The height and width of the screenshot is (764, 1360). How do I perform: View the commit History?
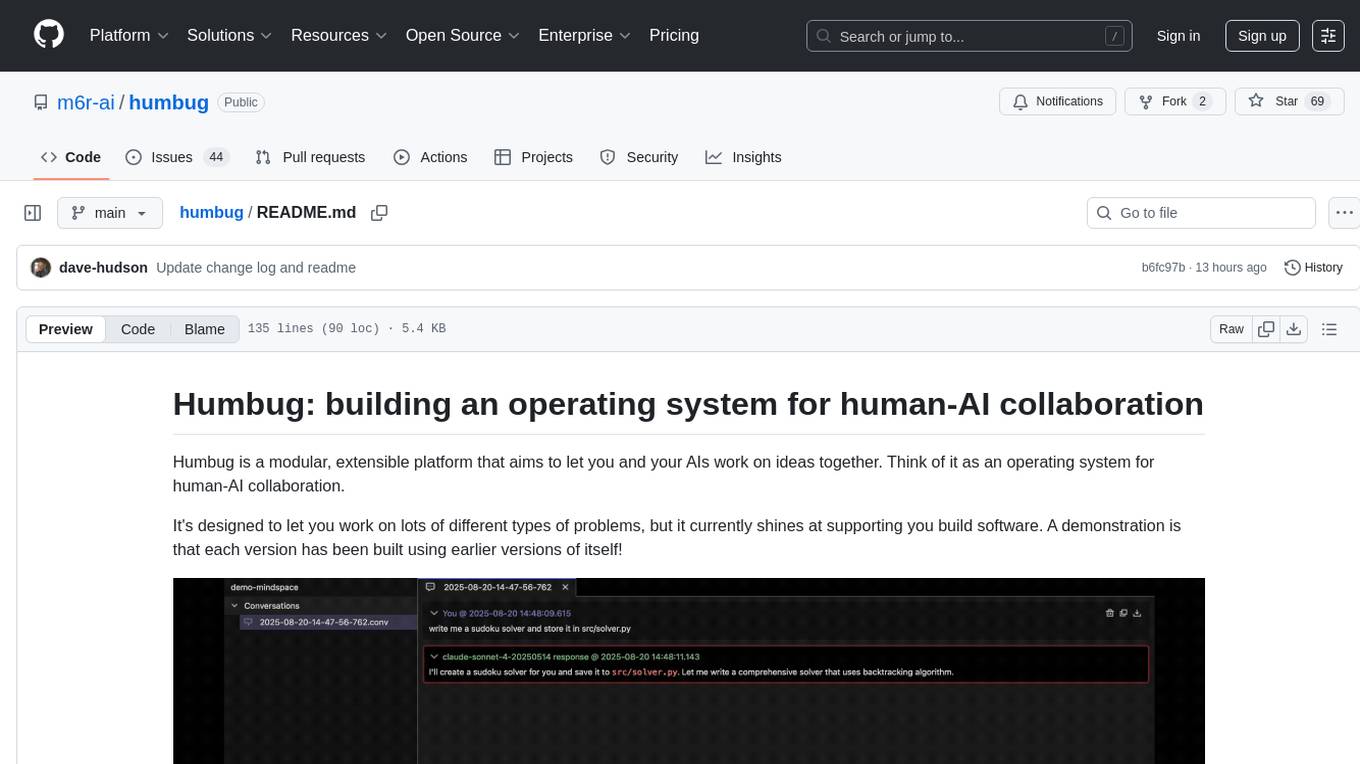1313,268
